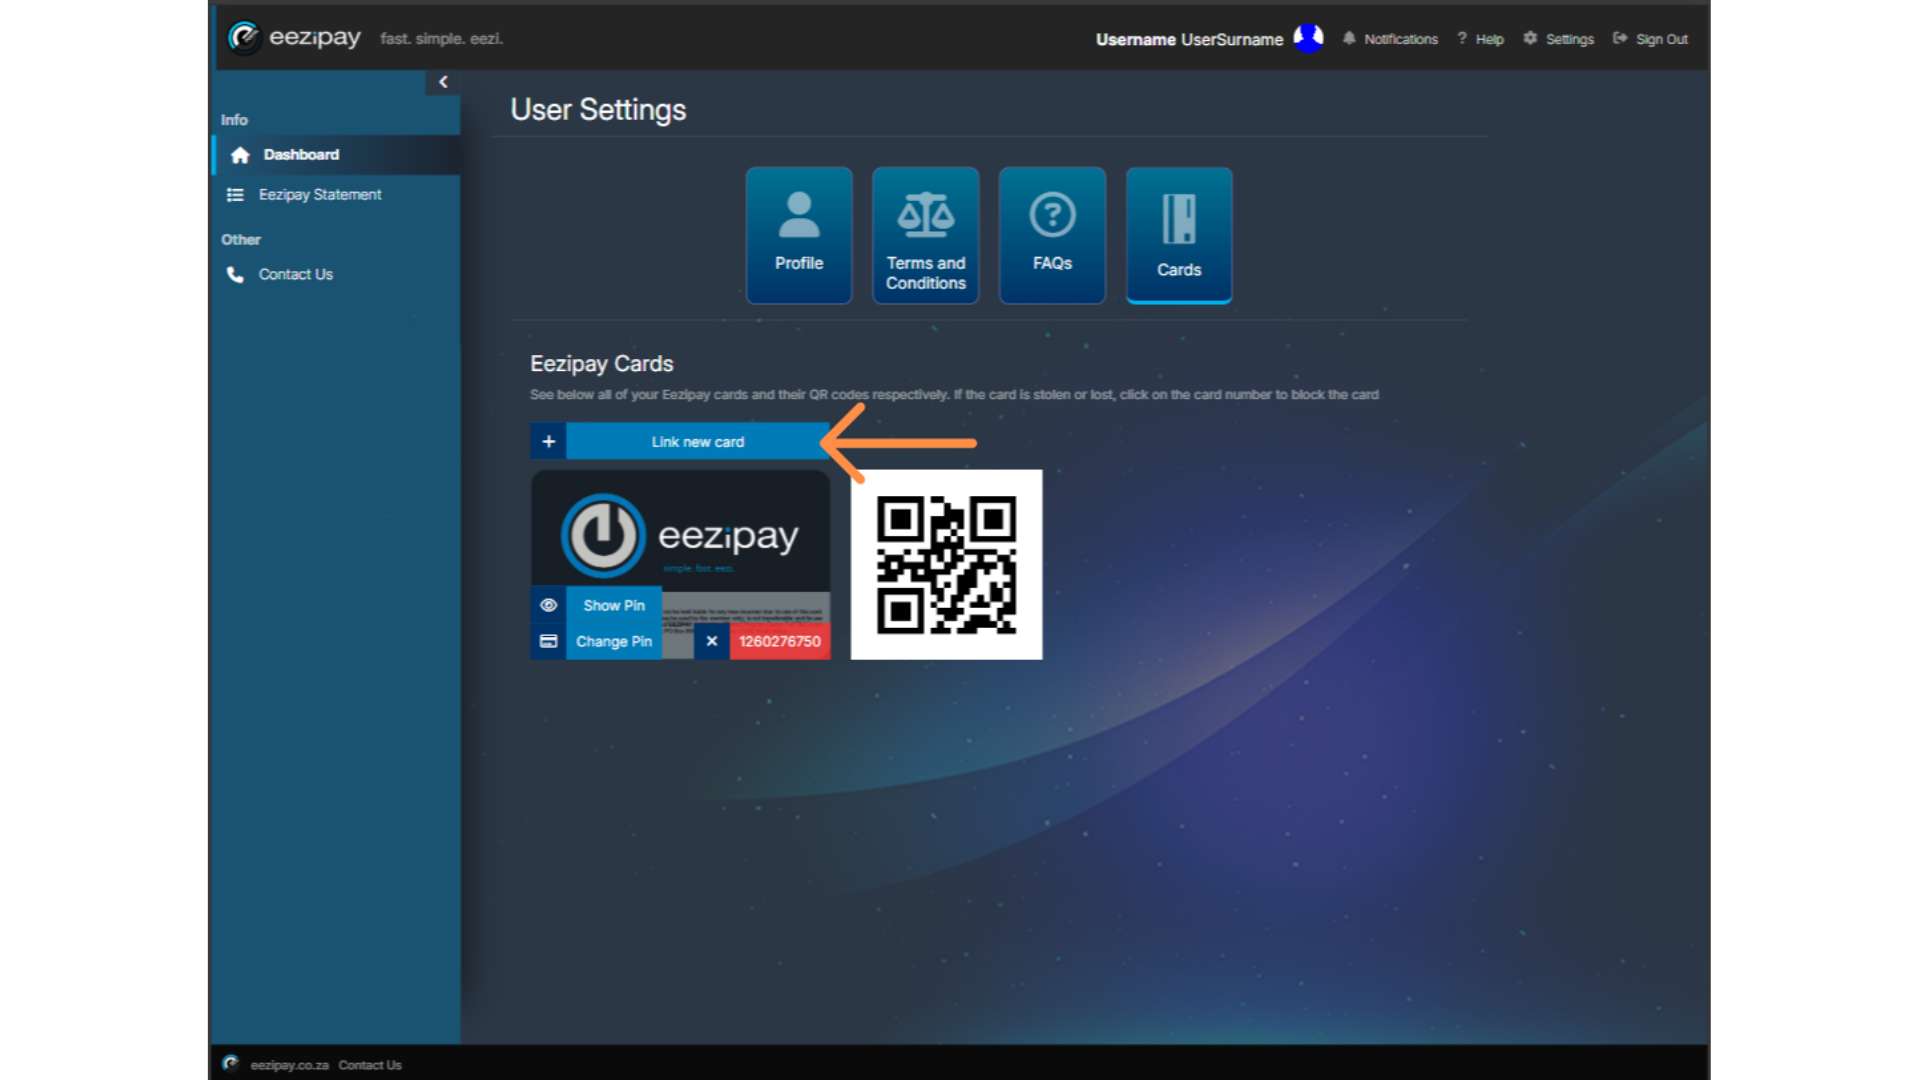Toggle the Show Pin eye icon

click(x=548, y=605)
